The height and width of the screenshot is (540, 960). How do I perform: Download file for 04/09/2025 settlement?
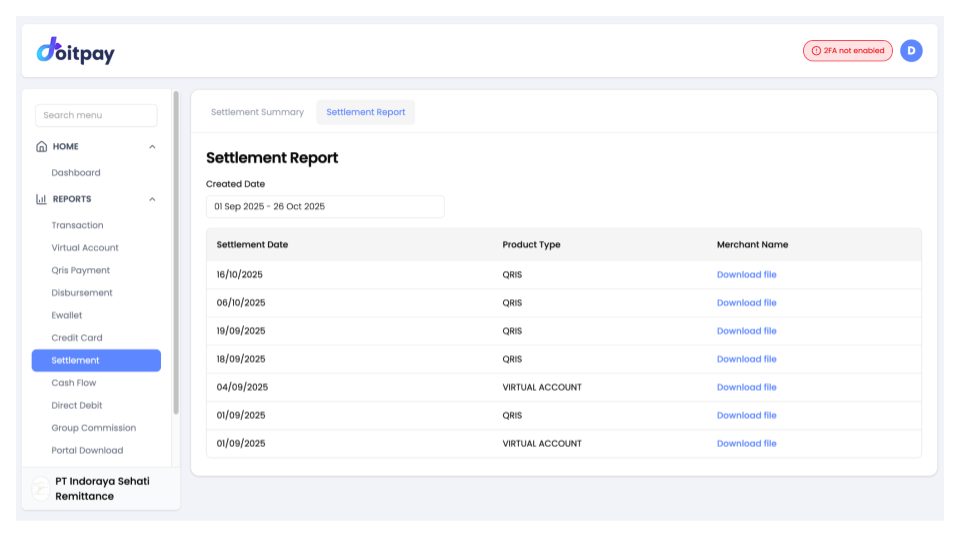746,388
